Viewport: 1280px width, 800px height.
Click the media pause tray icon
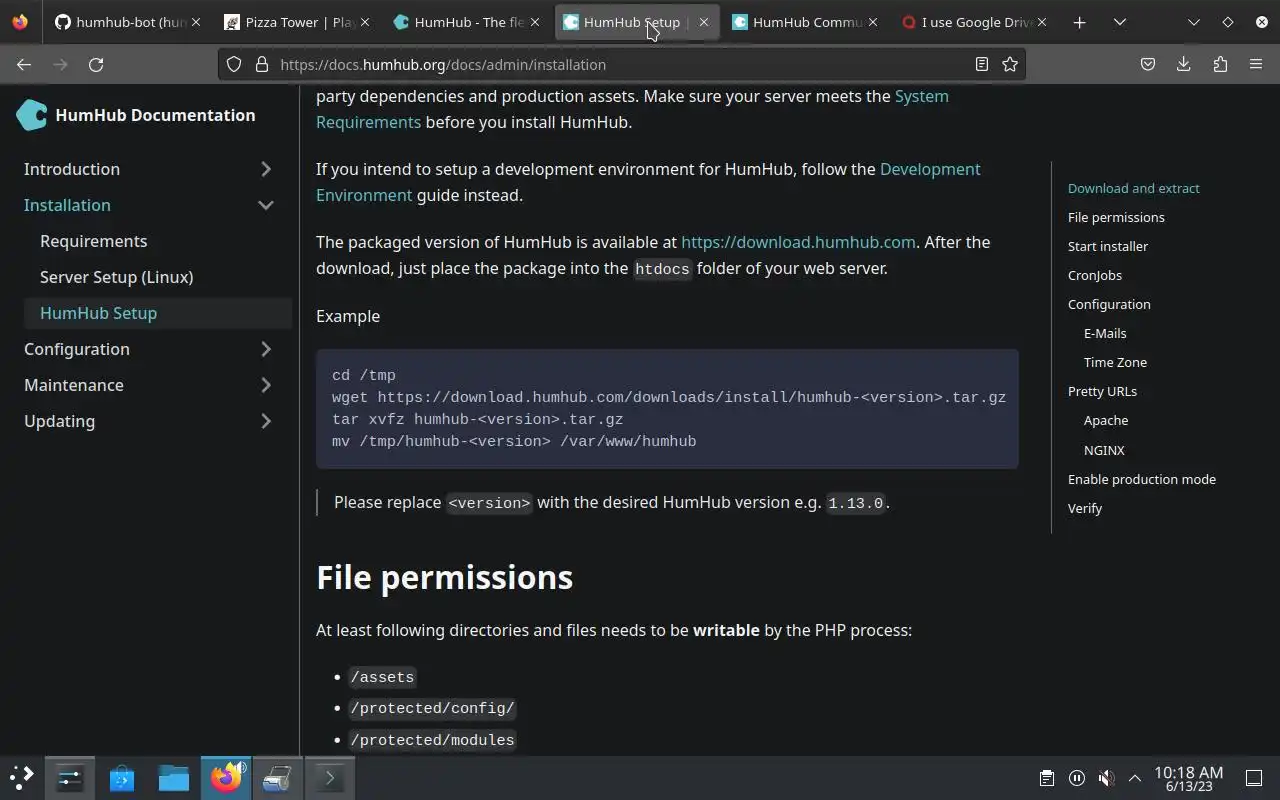(1077, 778)
